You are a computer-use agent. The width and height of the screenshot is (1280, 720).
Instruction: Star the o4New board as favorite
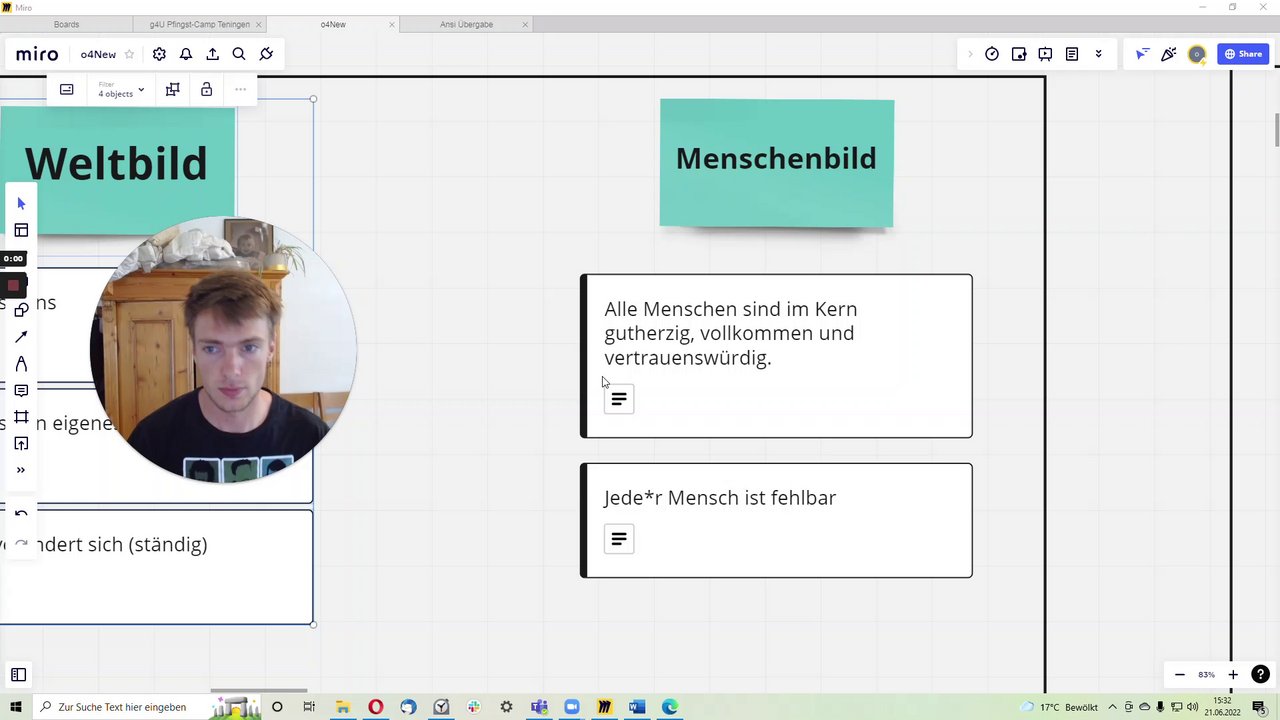(x=129, y=54)
